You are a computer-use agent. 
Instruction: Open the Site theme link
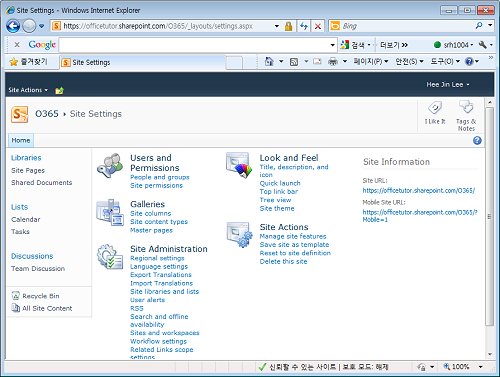click(277, 208)
